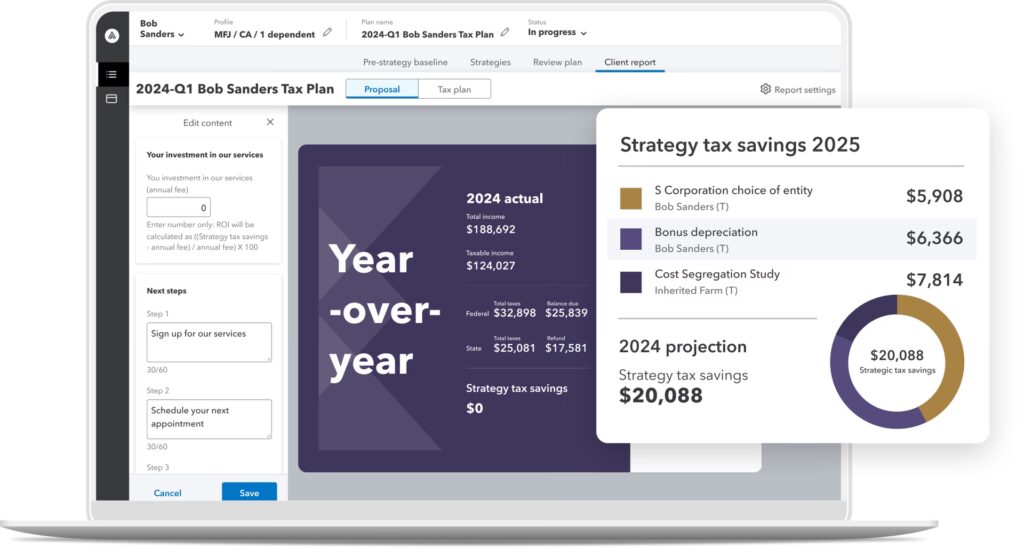
Task: Click the Step 1 text box
Action: [x=209, y=342]
